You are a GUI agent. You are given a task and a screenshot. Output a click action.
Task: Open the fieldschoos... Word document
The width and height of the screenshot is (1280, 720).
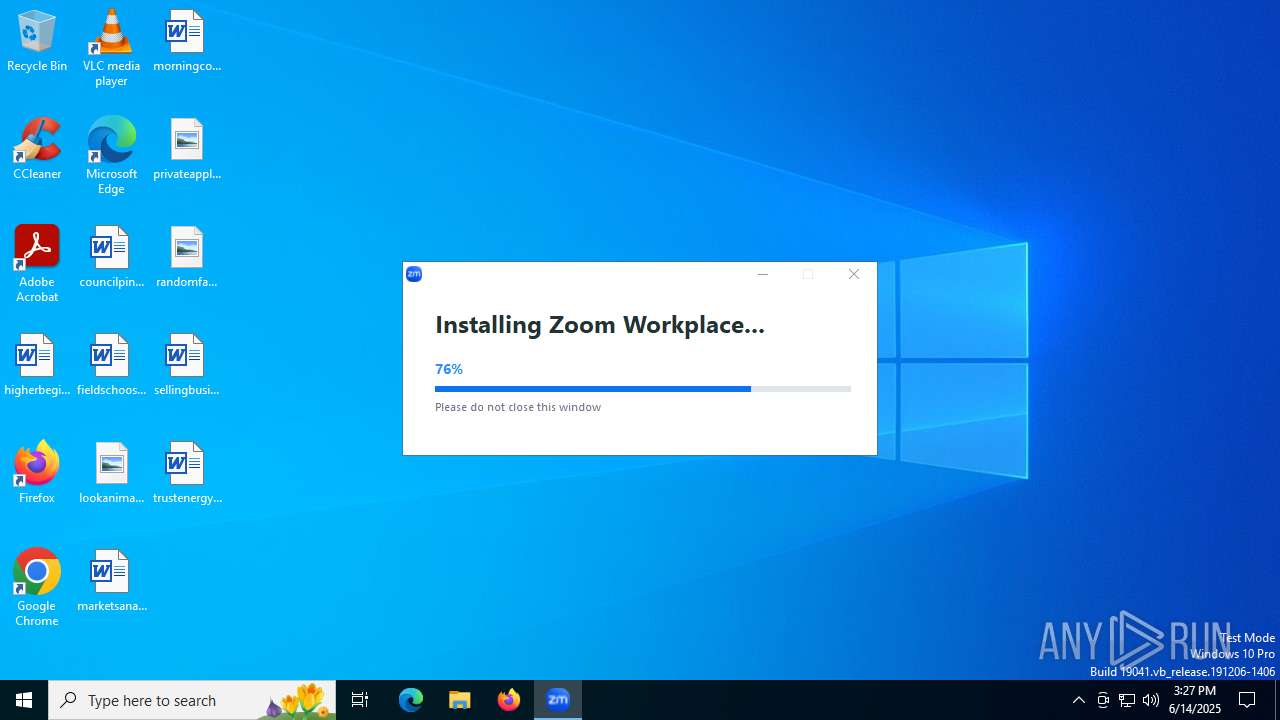[x=111, y=365]
